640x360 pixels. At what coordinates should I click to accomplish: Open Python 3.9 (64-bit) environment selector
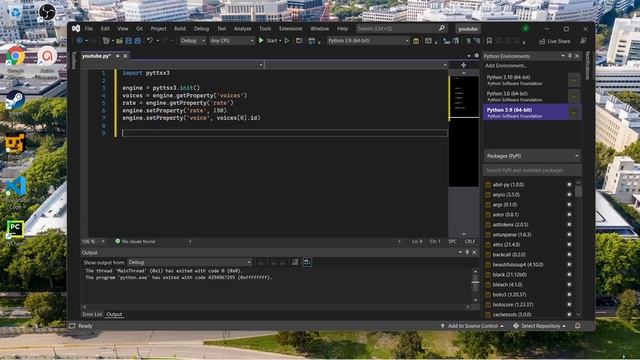coord(368,41)
